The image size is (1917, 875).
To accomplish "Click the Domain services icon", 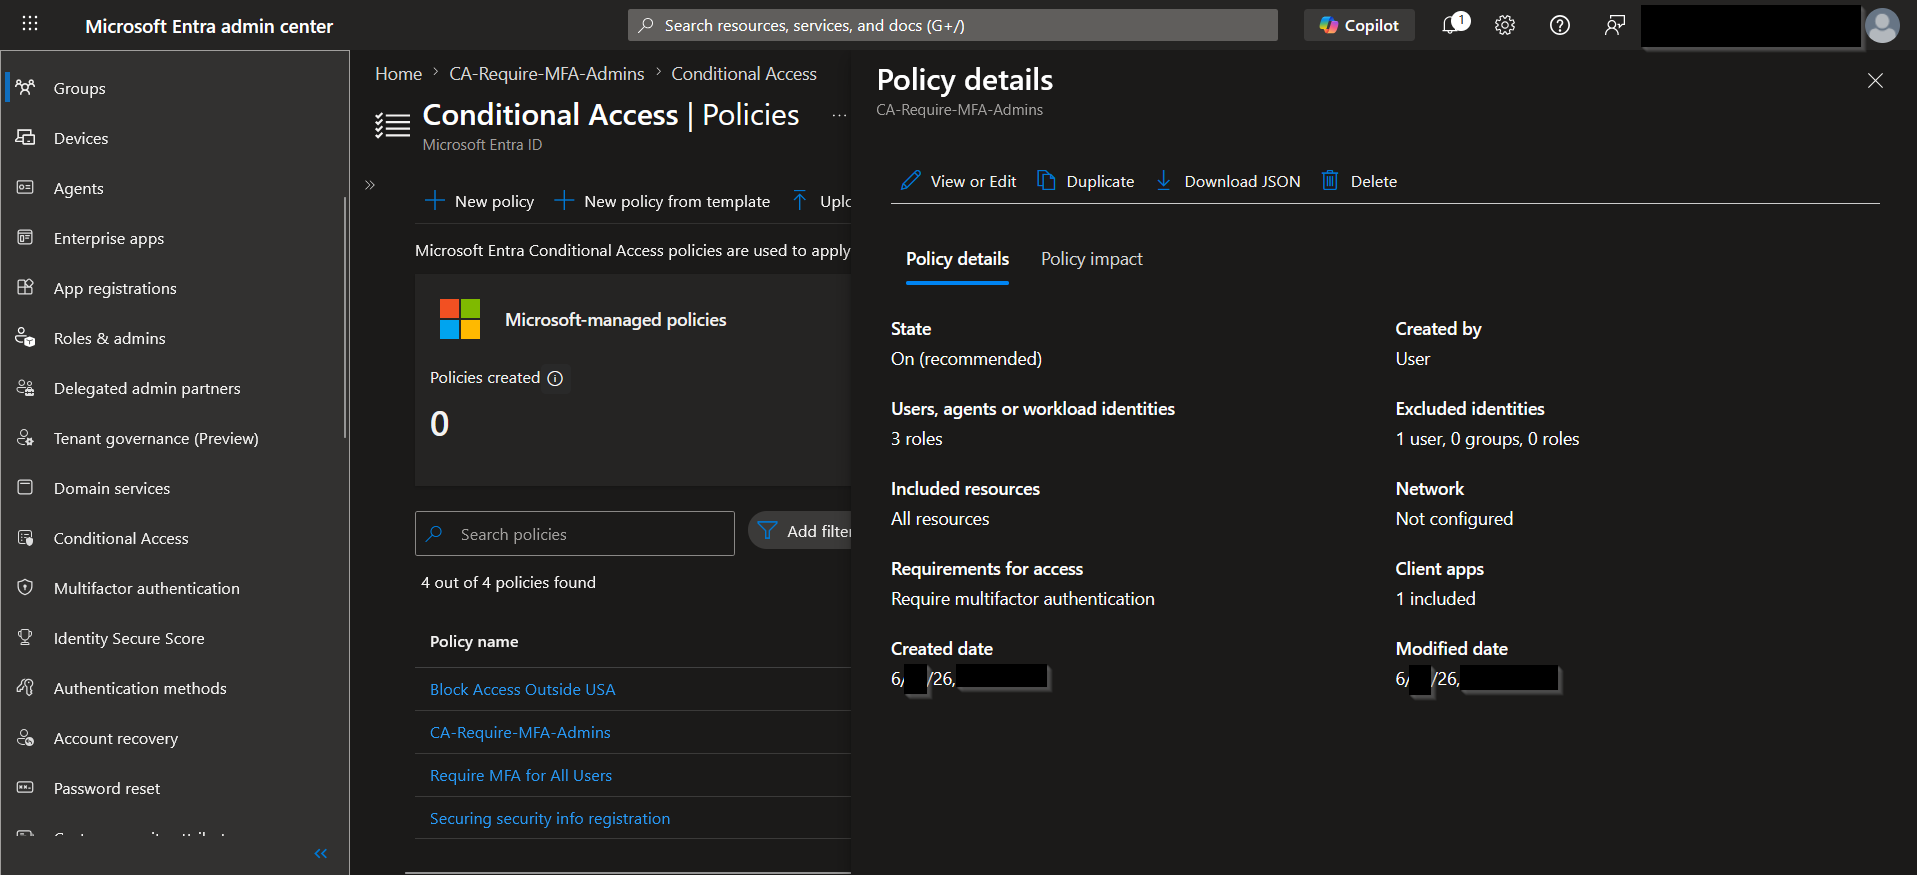I will coord(26,487).
